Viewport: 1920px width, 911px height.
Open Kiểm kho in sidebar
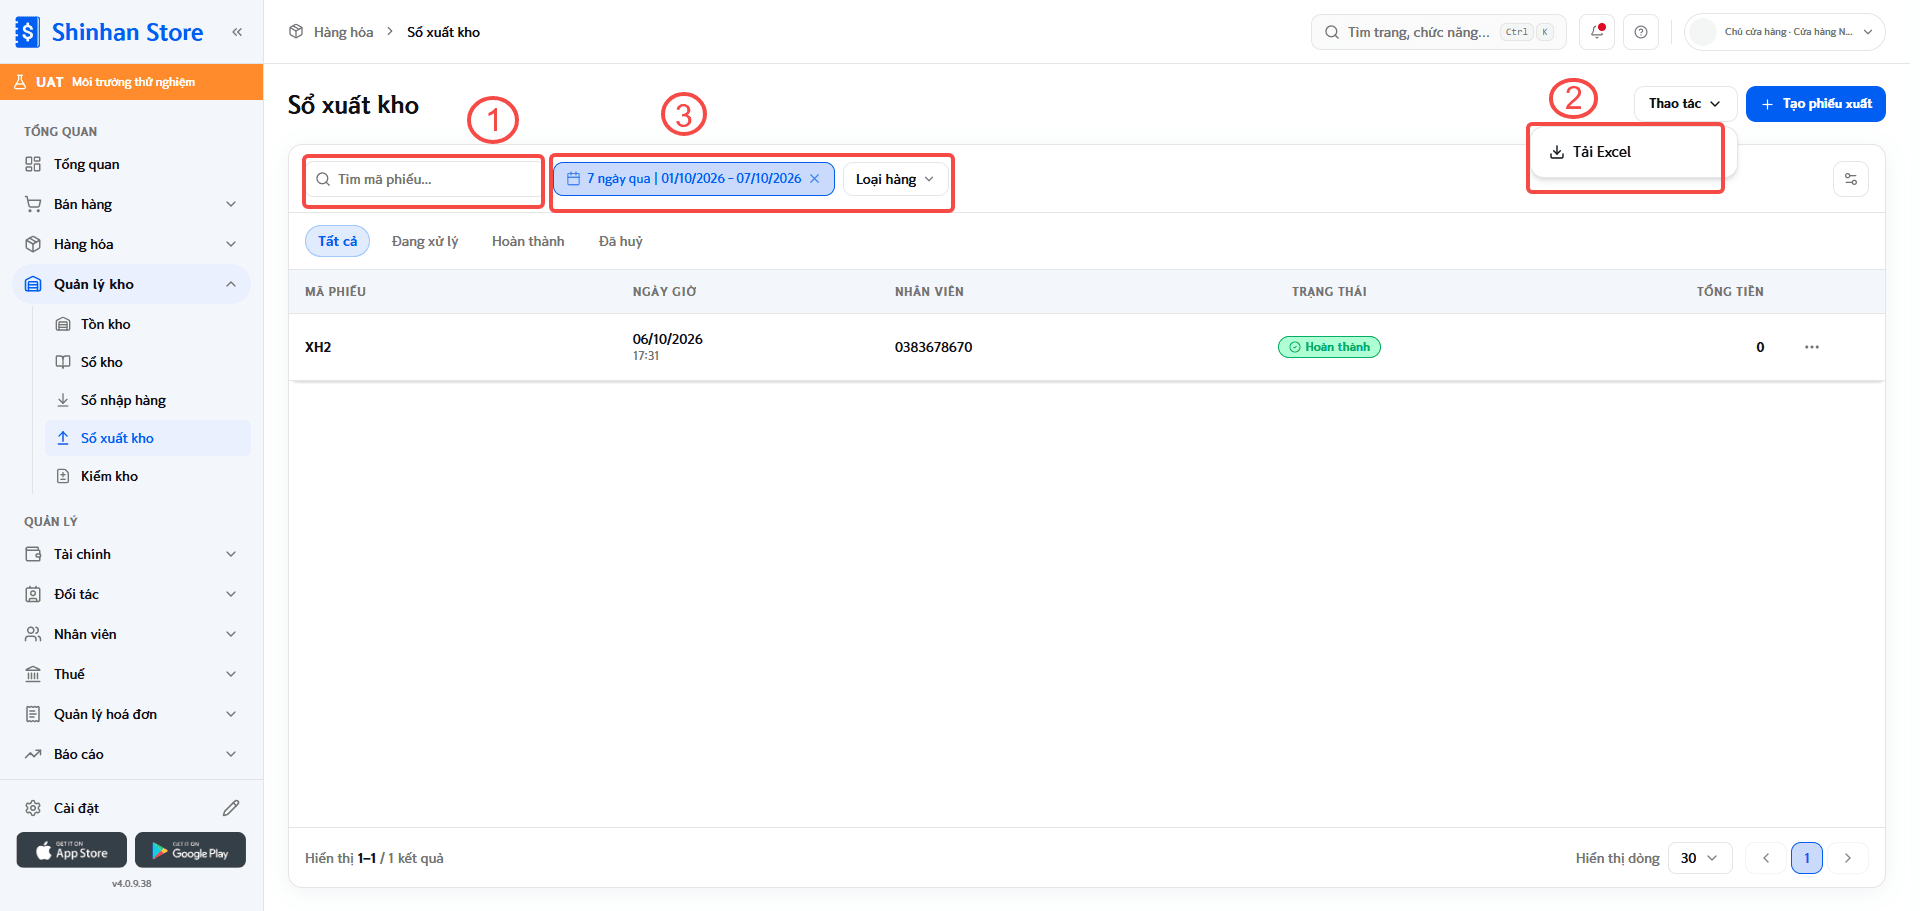coord(148,476)
